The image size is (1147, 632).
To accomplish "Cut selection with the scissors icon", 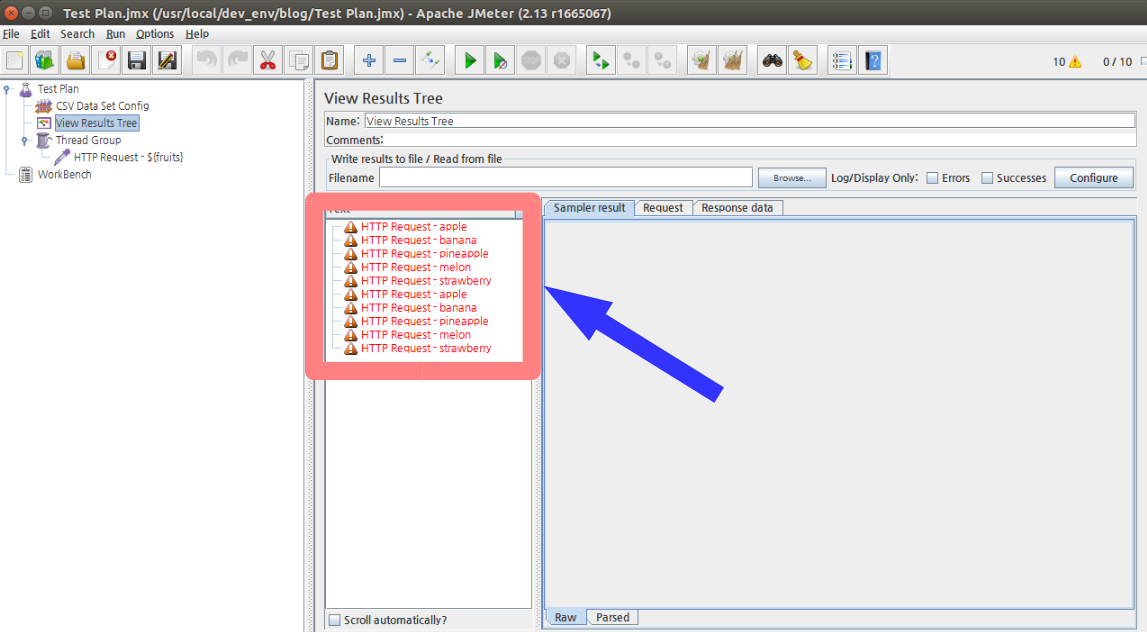I will 268,60.
